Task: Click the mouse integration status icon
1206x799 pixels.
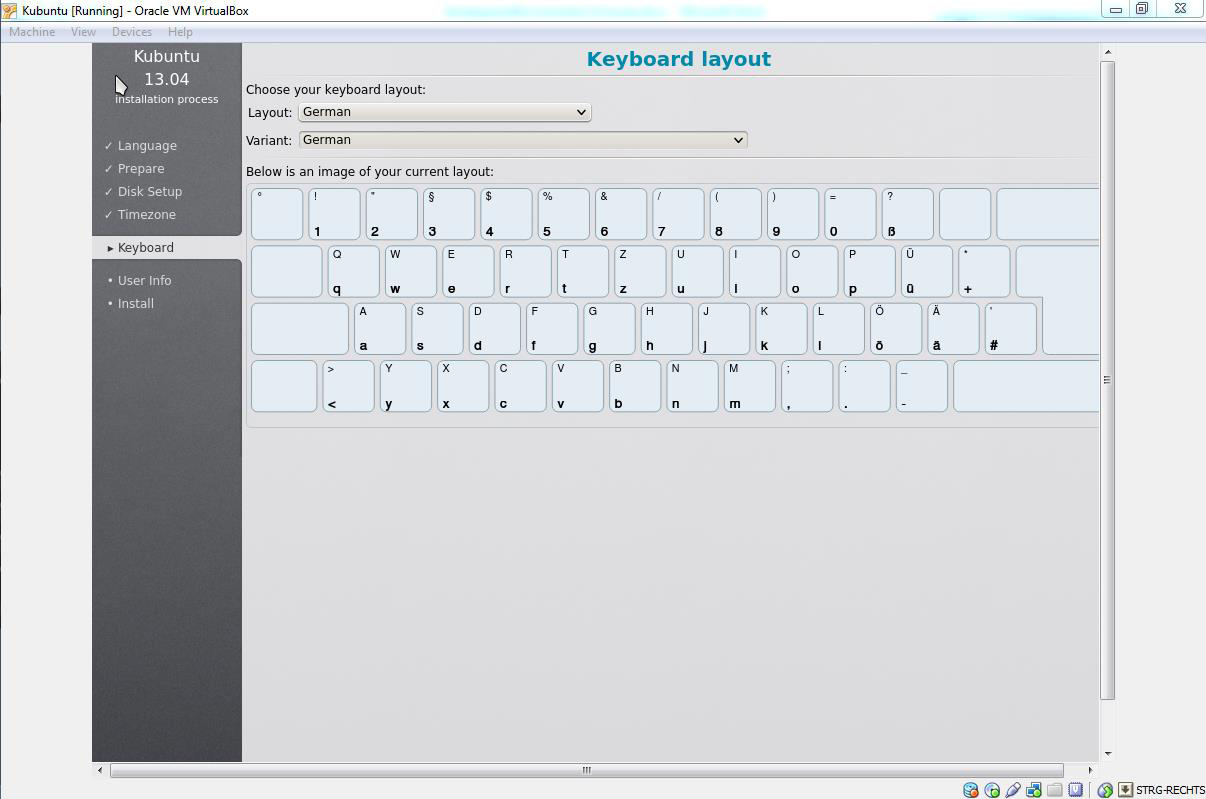Action: 1105,790
